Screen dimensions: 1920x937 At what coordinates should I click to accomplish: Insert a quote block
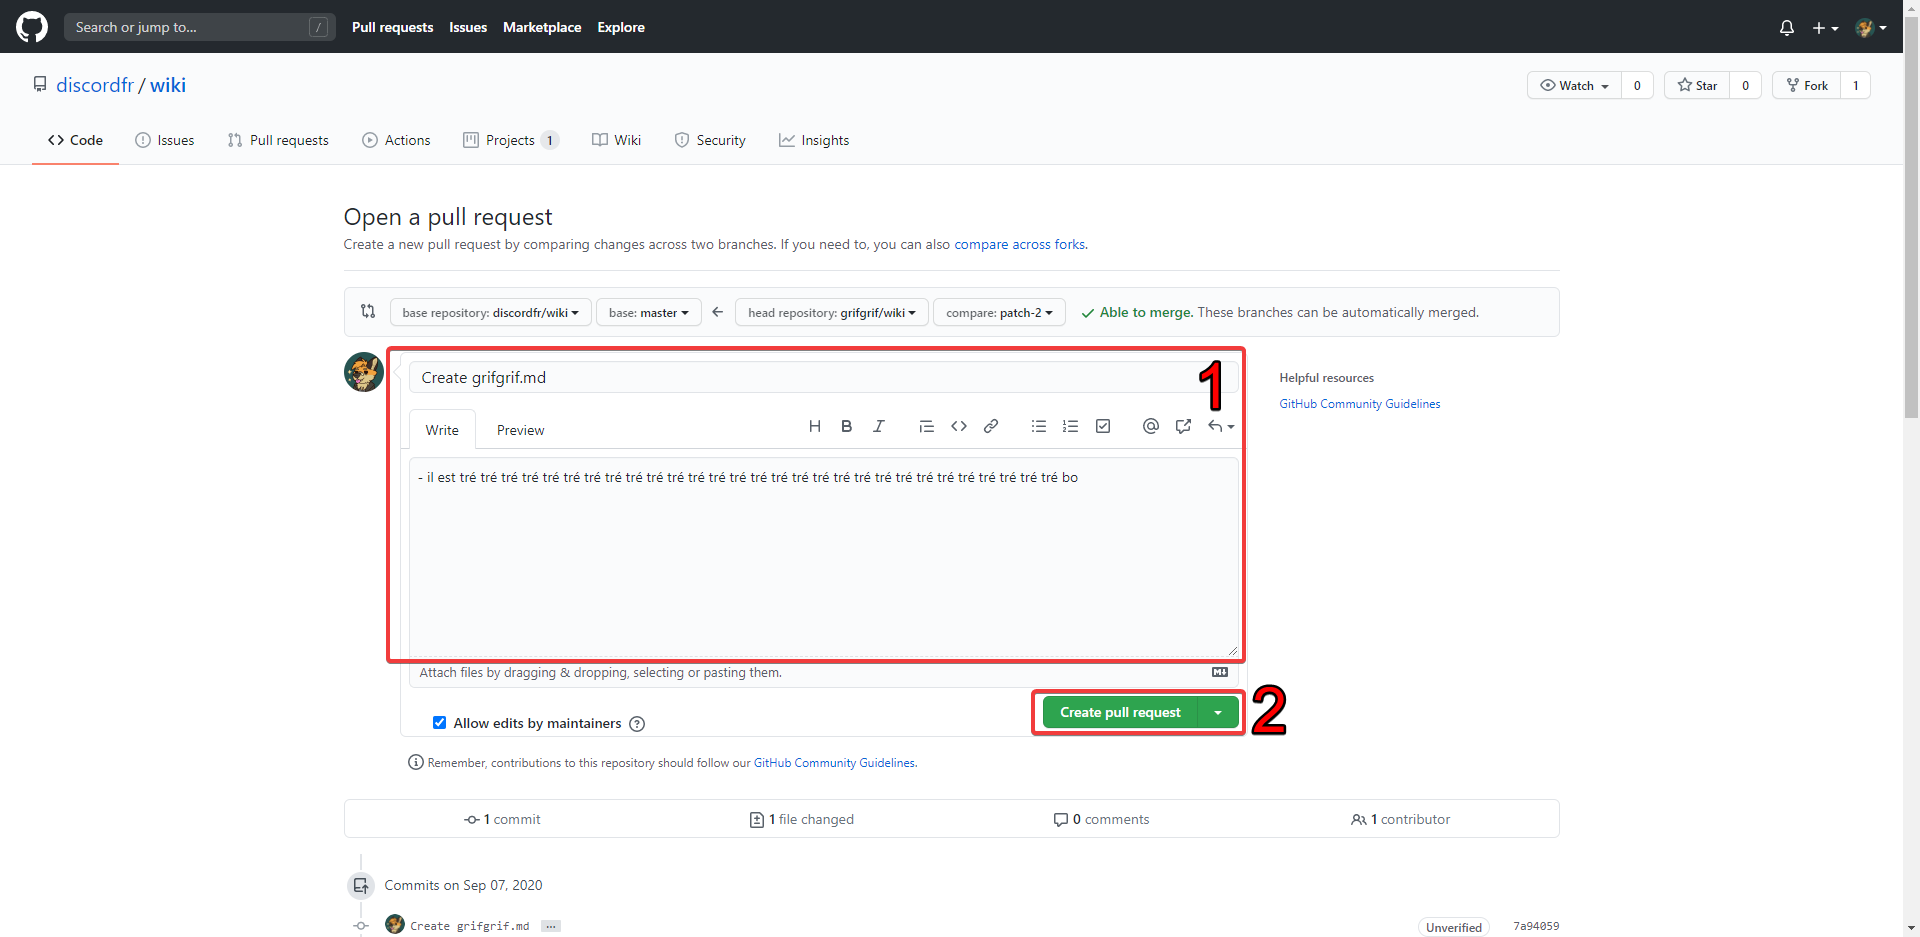click(x=927, y=426)
